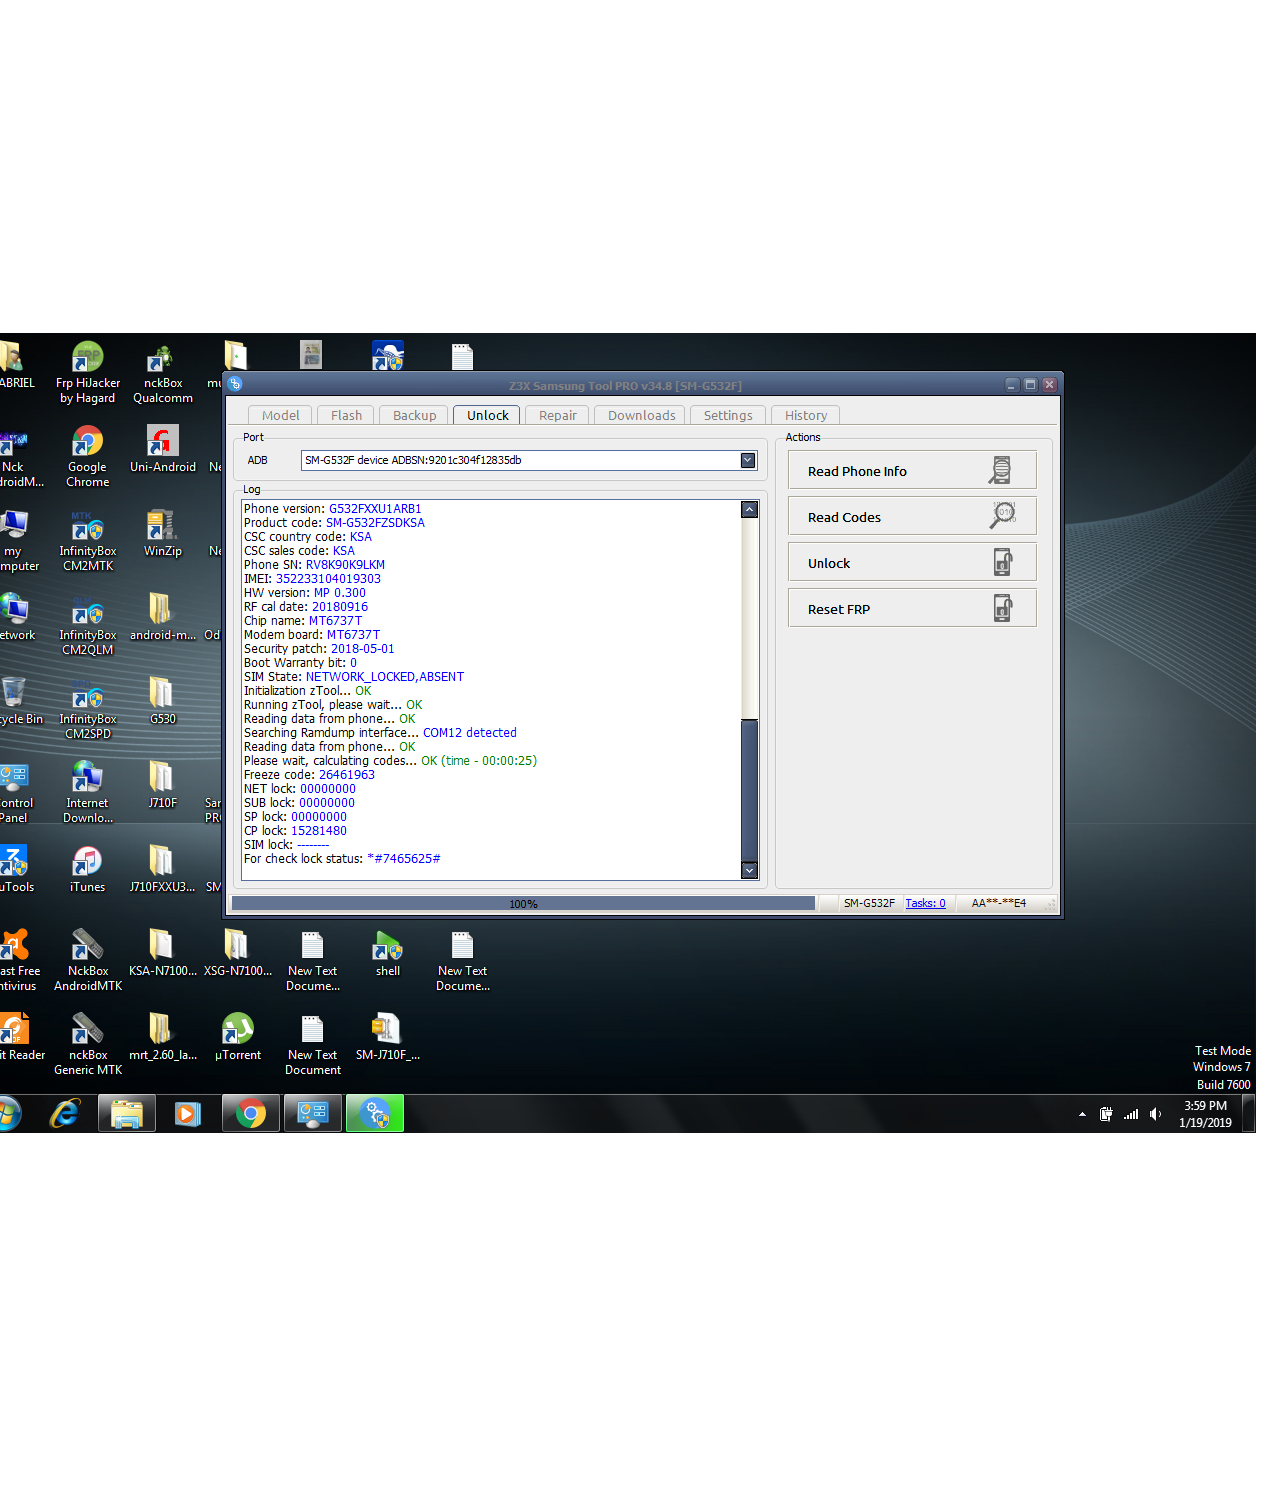Viewport: 1280px width, 1487px height.
Task: Click the log scrollbar thumb
Action: pyautogui.click(x=749, y=790)
